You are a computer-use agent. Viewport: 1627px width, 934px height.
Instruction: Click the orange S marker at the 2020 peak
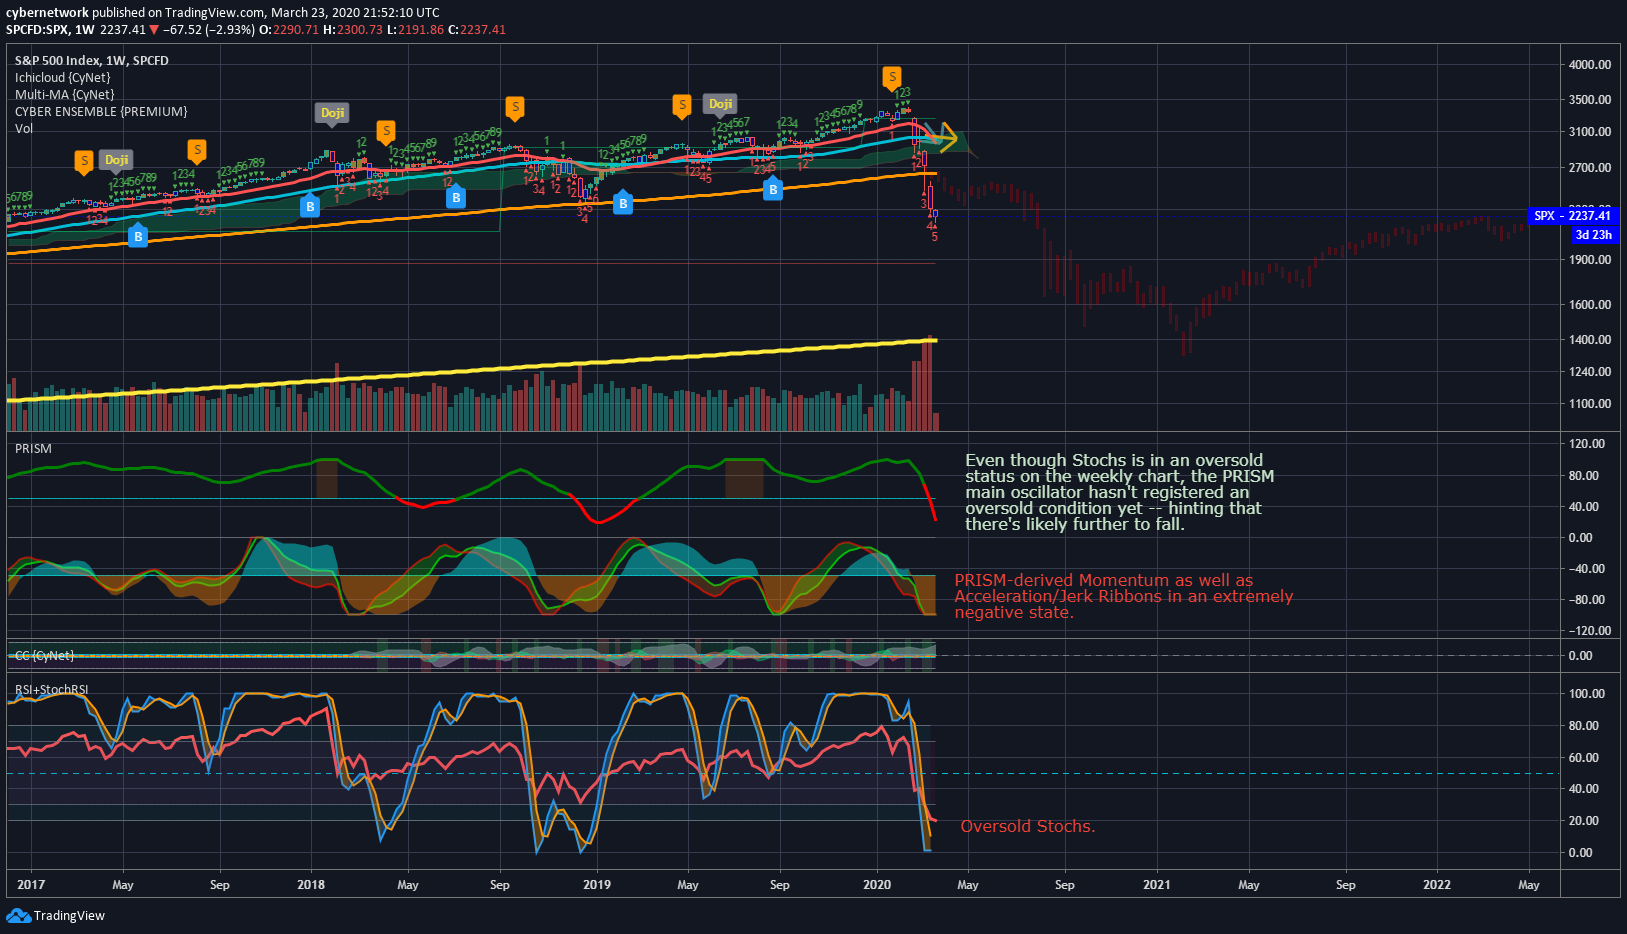(892, 77)
